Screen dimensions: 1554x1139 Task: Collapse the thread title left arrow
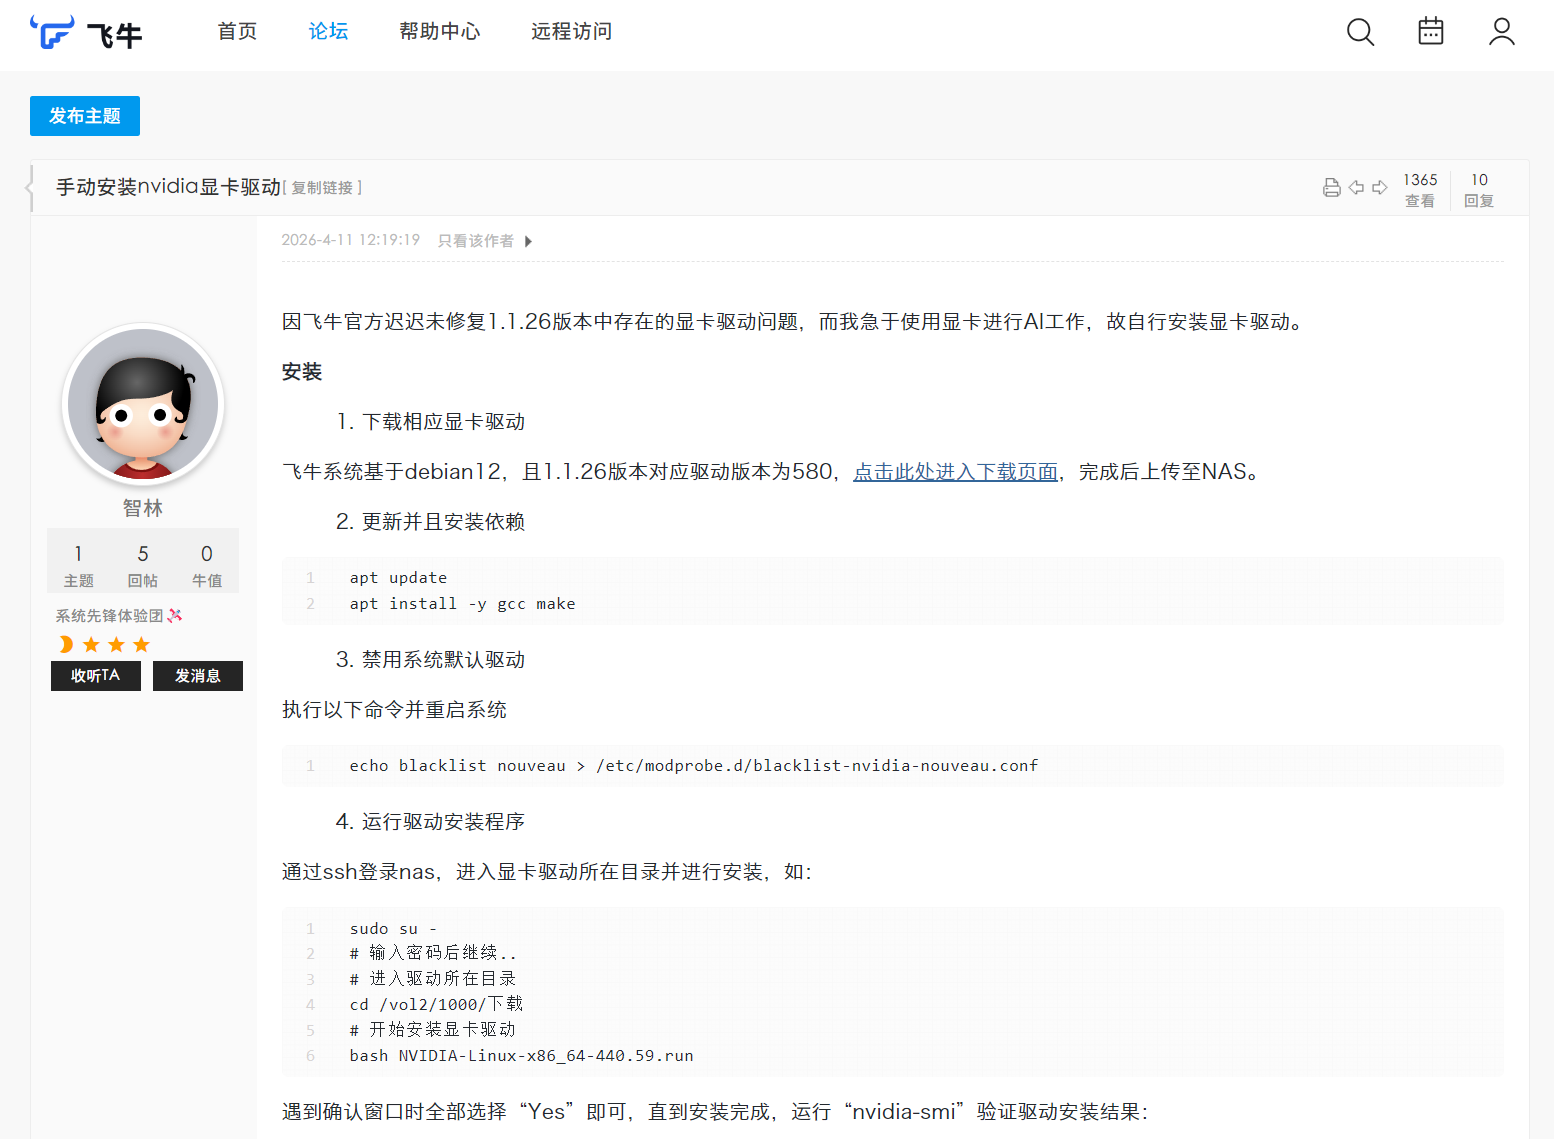pyautogui.click(x=29, y=187)
